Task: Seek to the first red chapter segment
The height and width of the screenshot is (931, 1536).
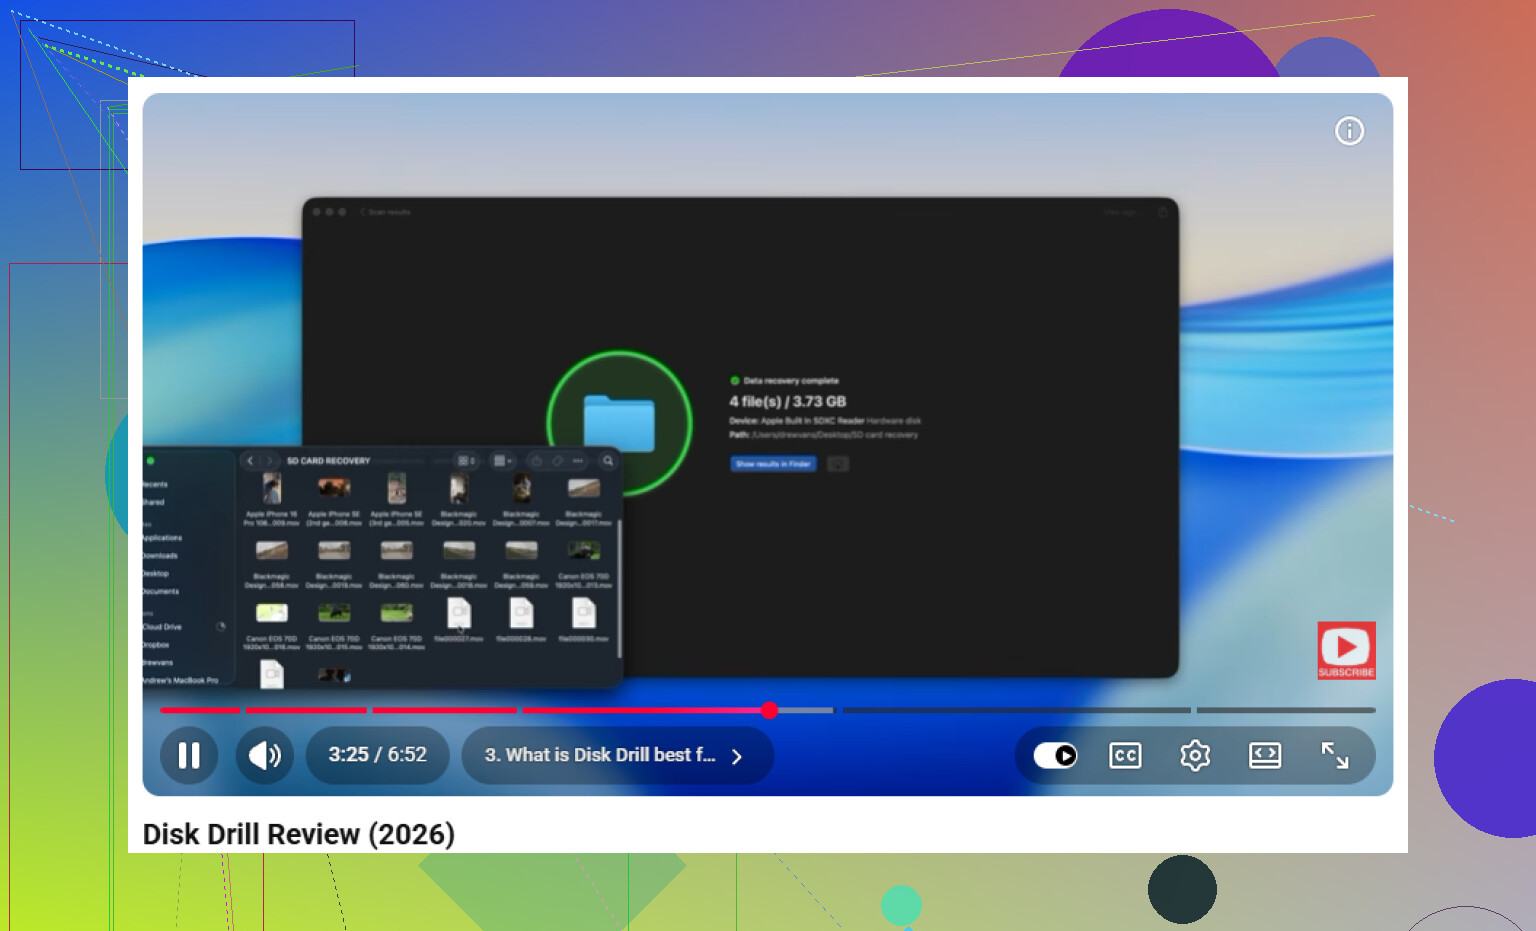Action: click(200, 710)
